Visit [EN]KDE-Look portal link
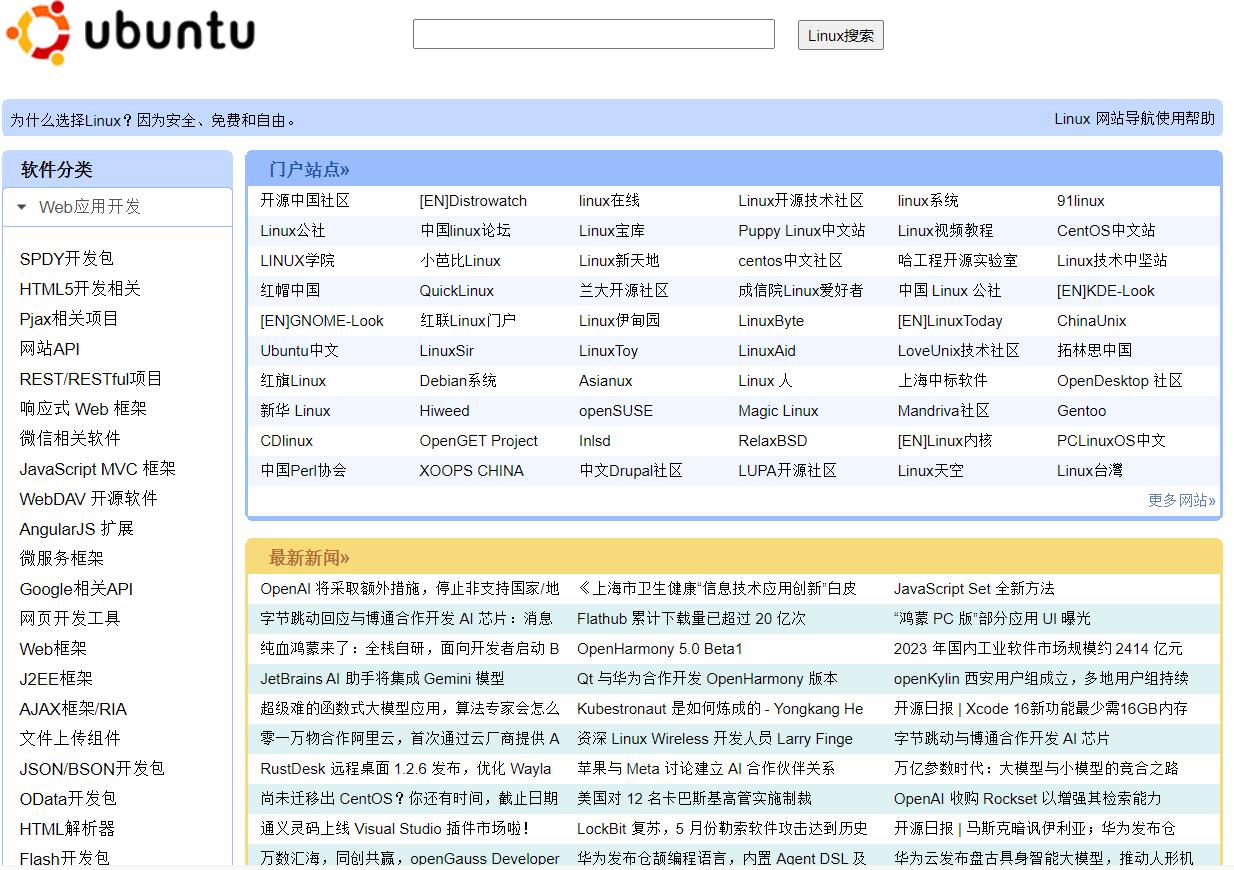Image resolution: width=1234 pixels, height=870 pixels. coord(1106,291)
